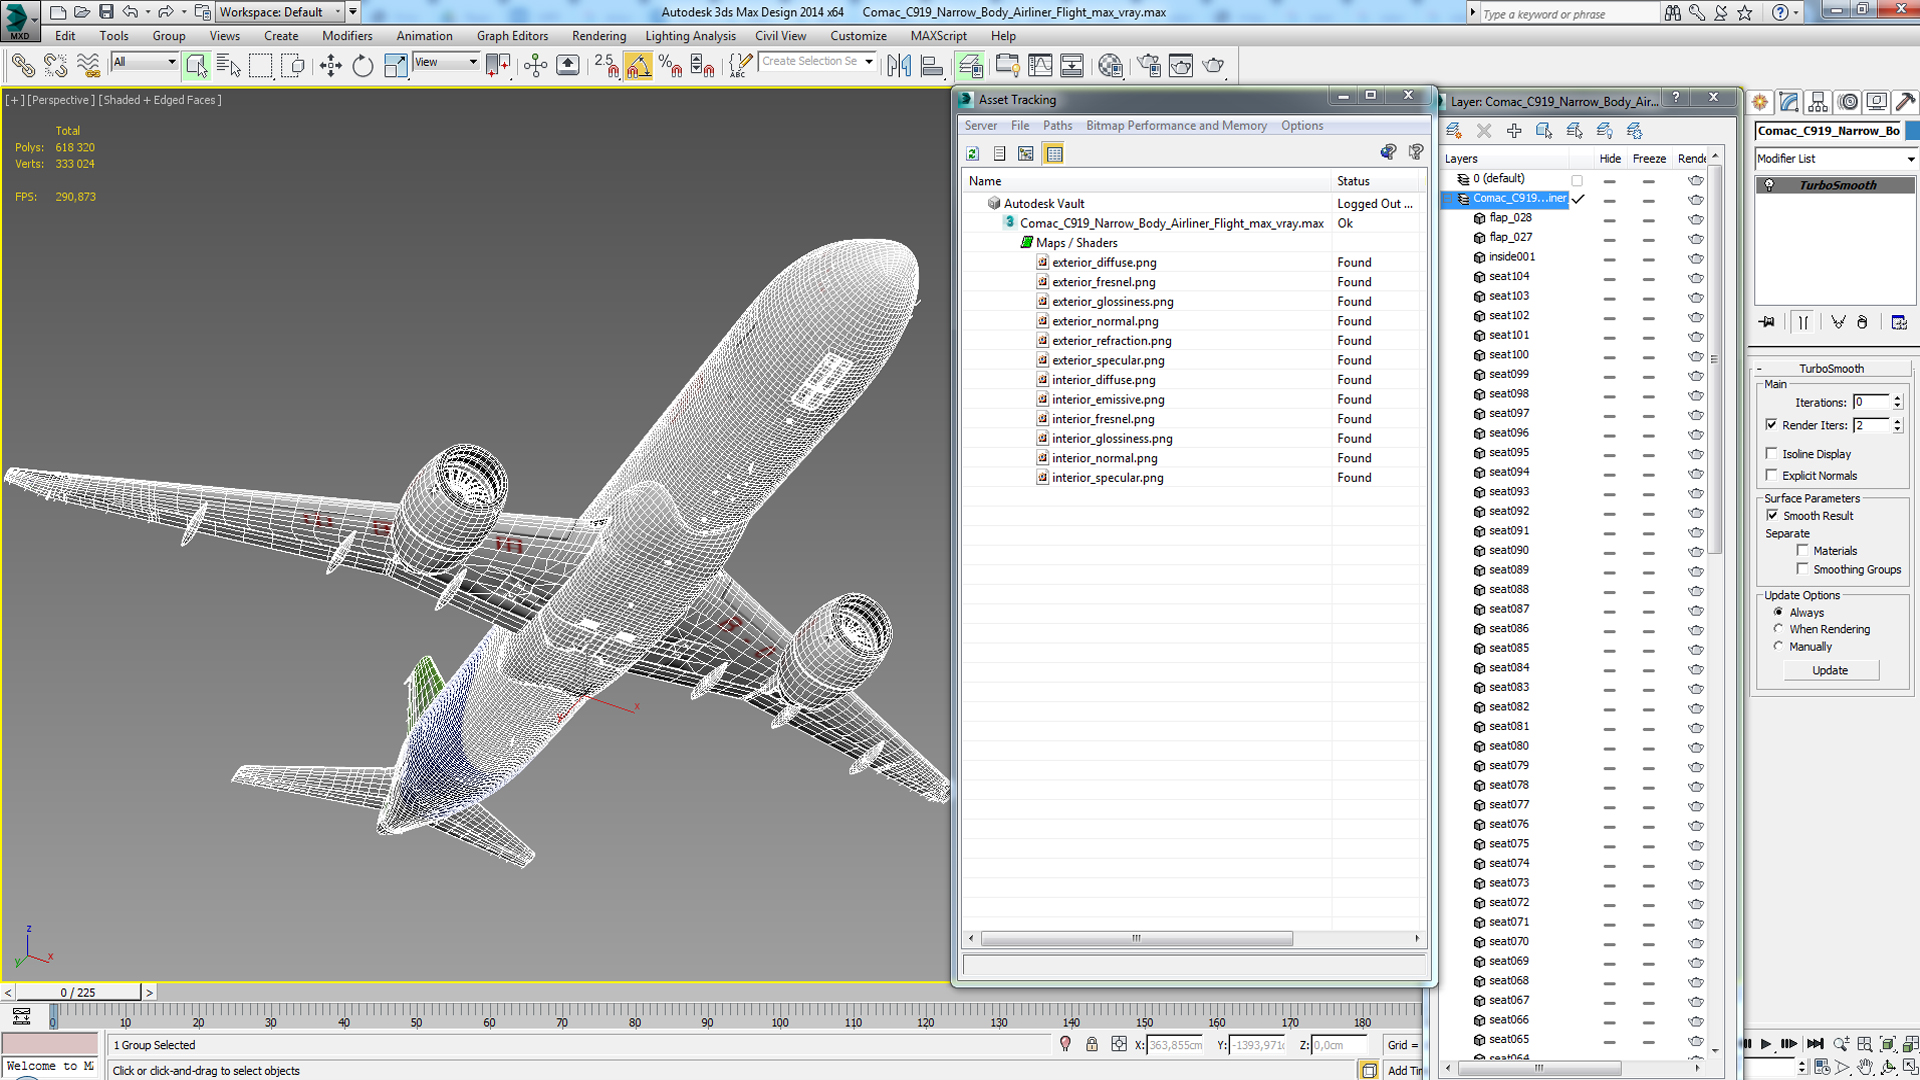Open the application MXD menu button
This screenshot has height=1080, width=1920.
19,19
